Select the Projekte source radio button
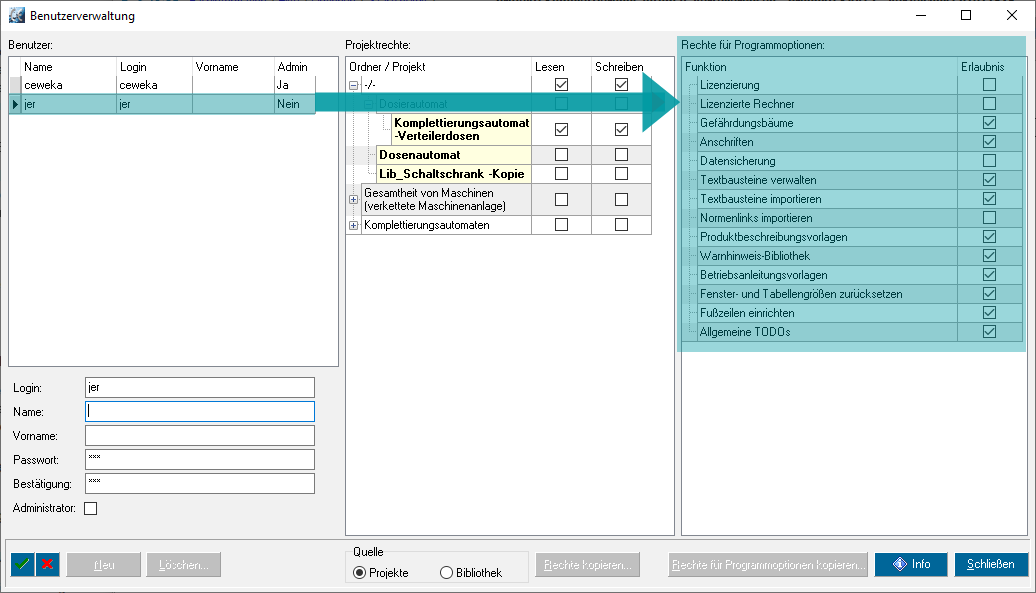Viewport: 1036px width, 593px height. tap(359, 573)
